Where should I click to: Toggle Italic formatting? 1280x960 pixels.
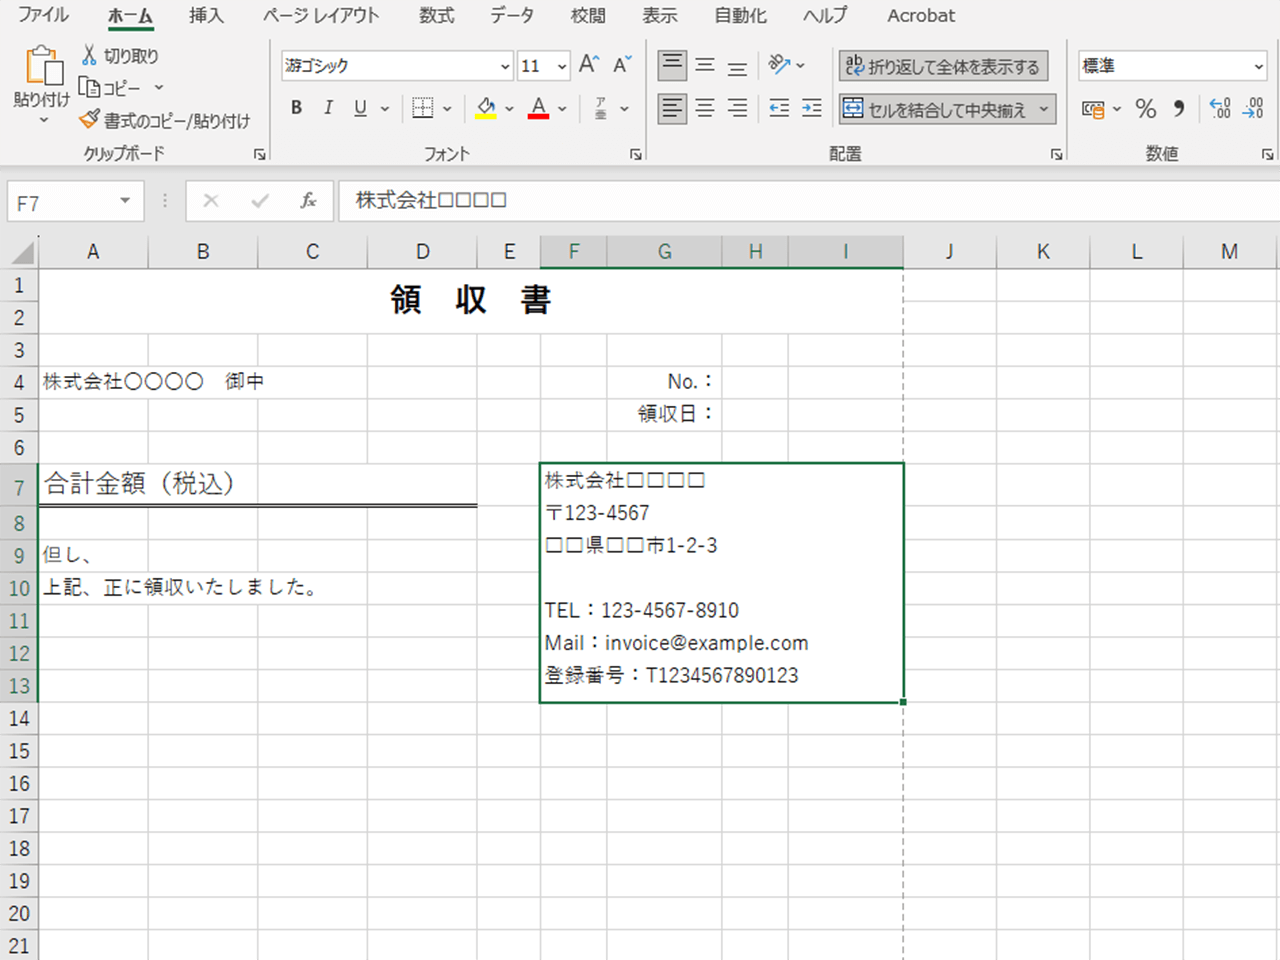click(328, 108)
